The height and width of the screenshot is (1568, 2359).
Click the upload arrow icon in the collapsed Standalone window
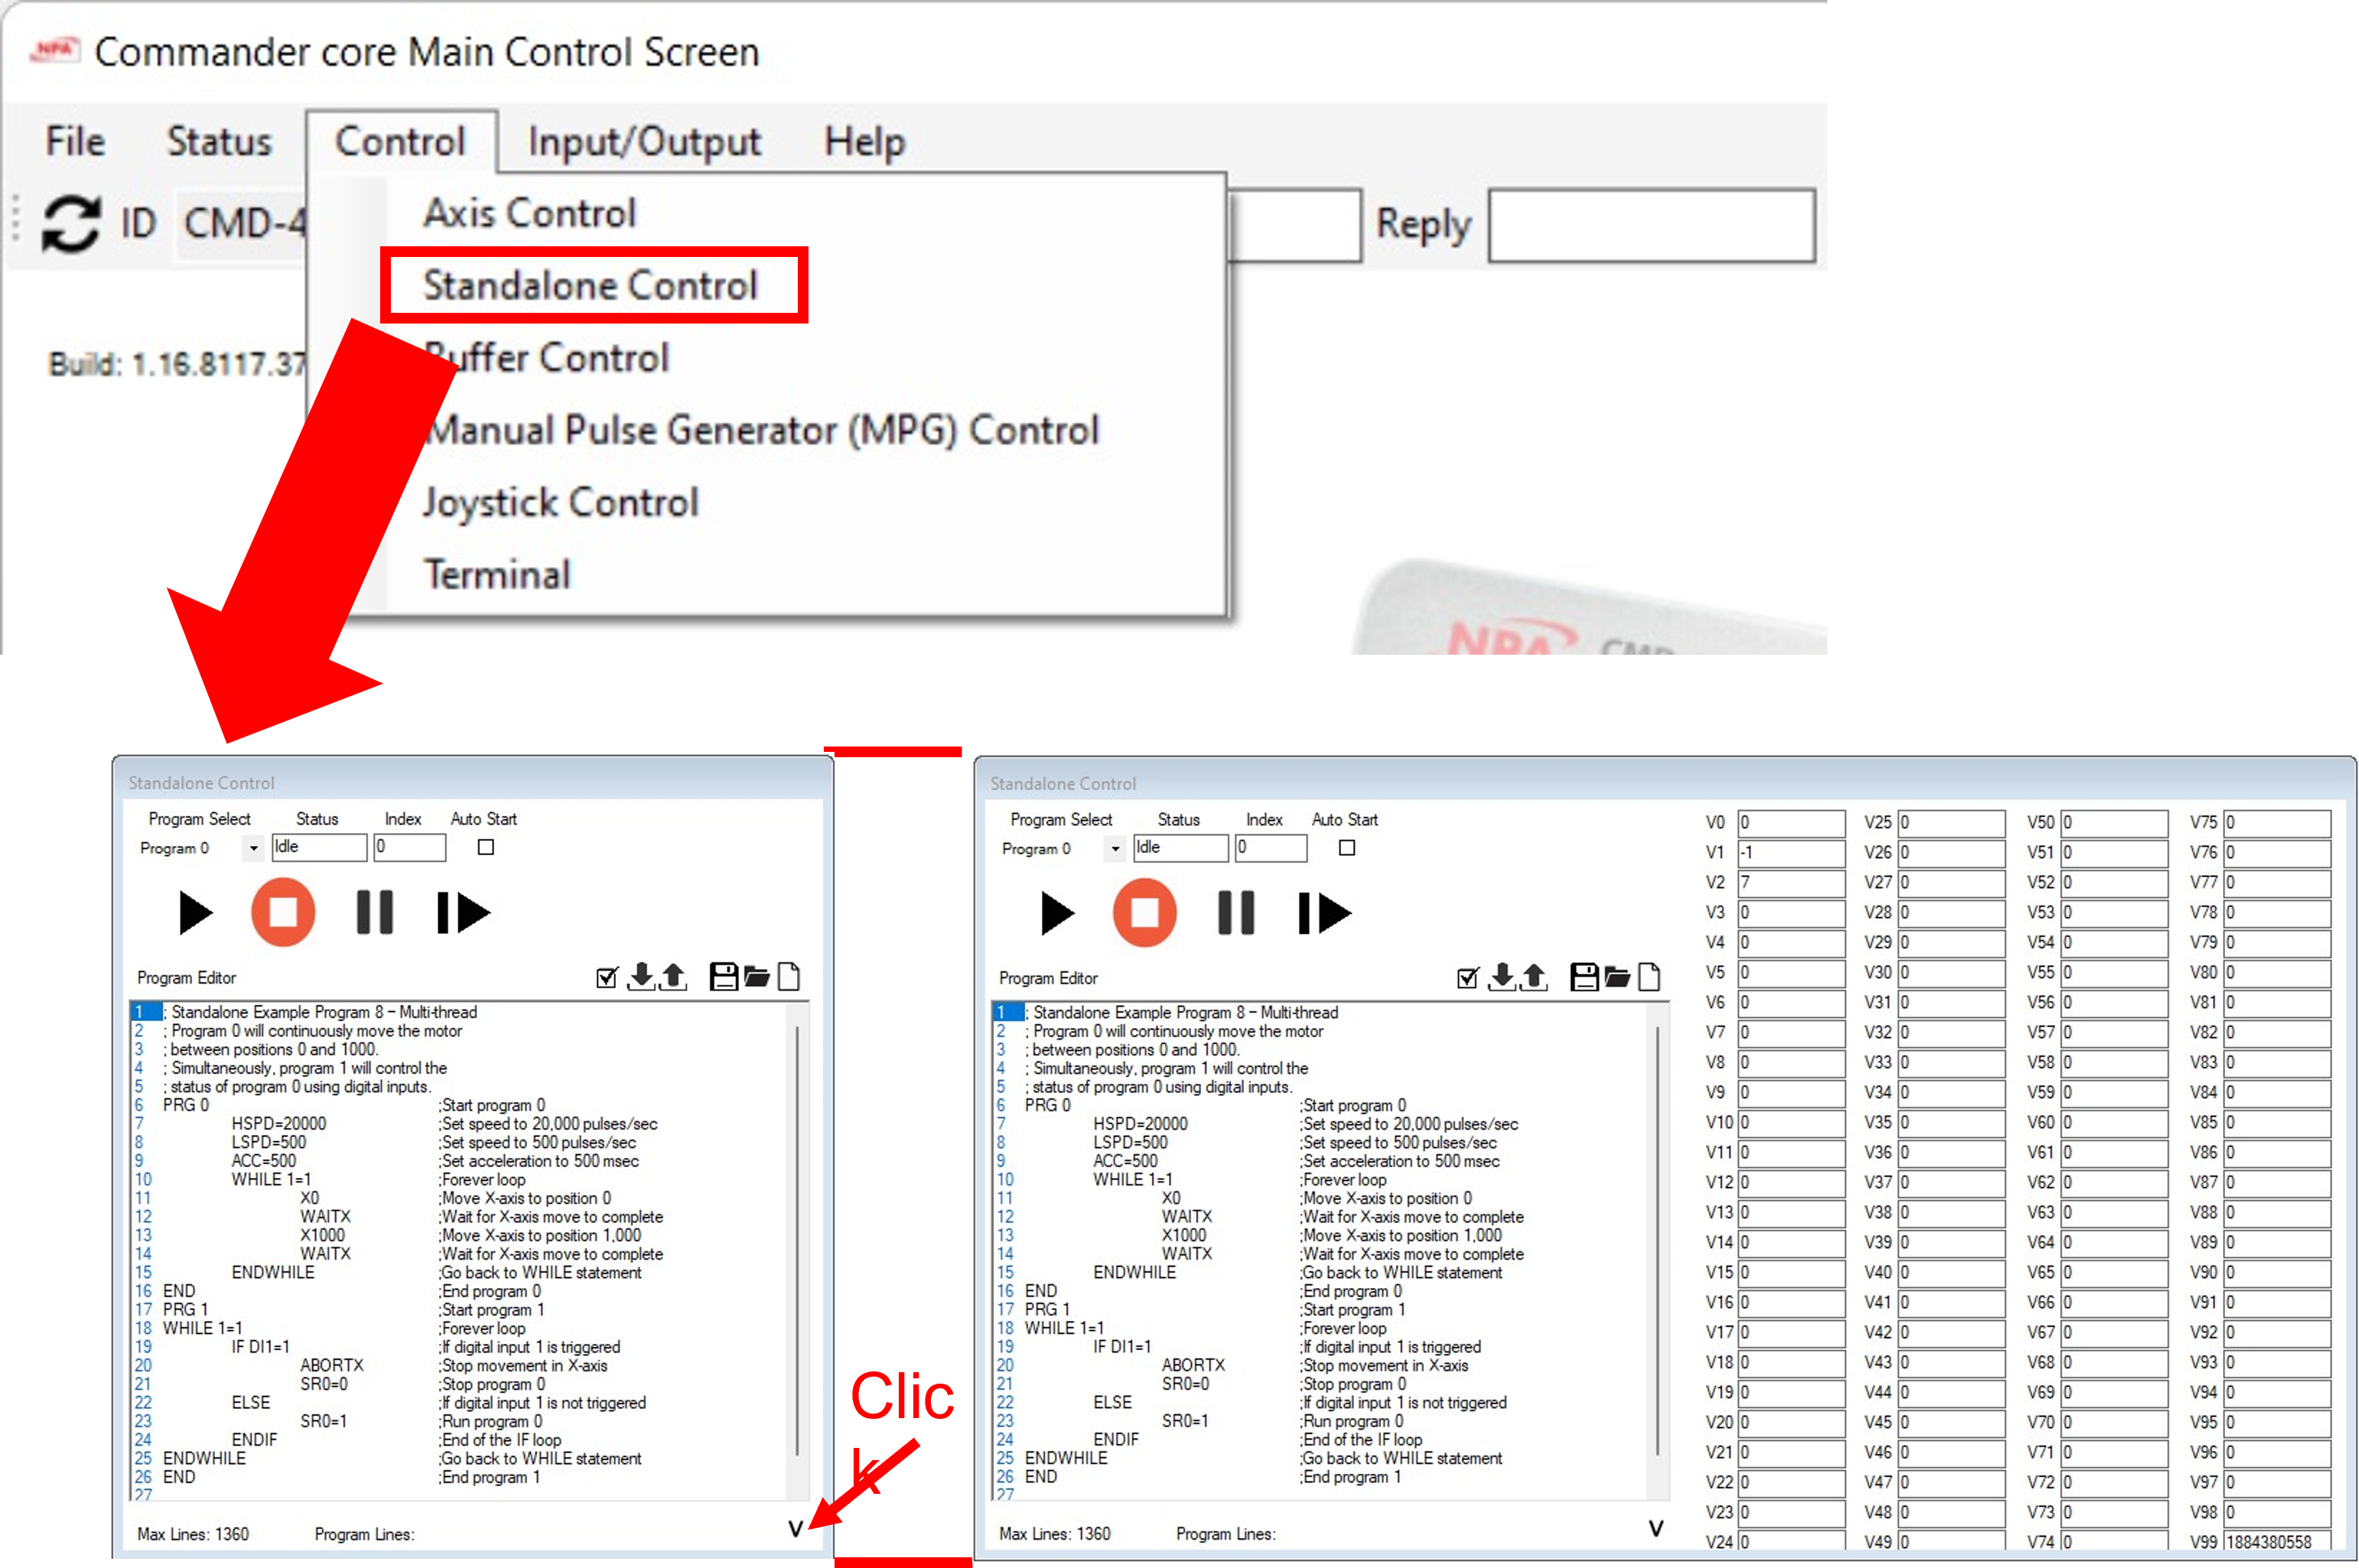point(673,976)
